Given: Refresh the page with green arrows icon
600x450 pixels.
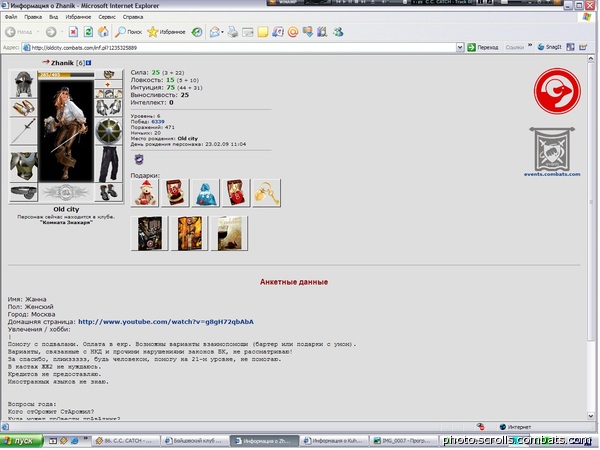Looking at the screenshot, I should (88, 32).
